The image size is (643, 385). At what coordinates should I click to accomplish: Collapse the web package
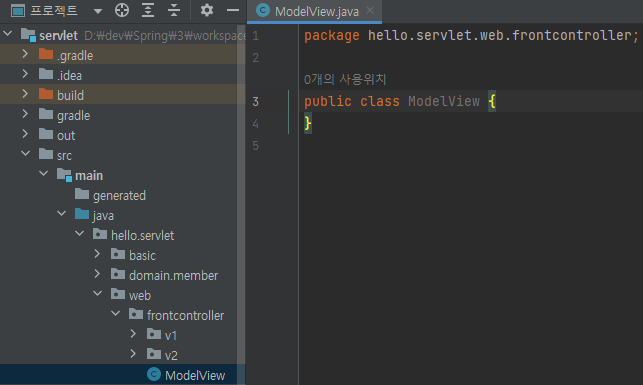(98, 294)
